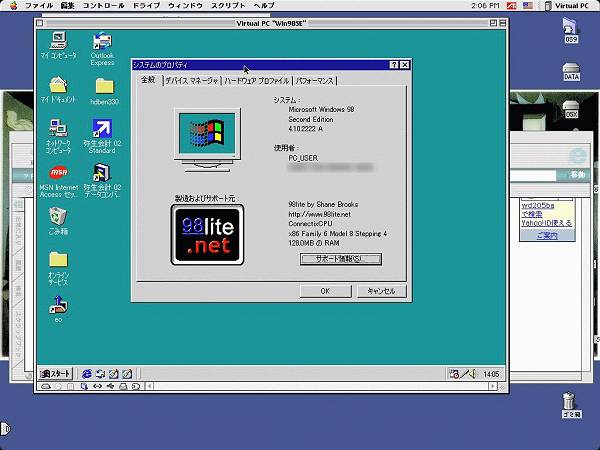This screenshot has width=600, height=450.
Task: Click Virtual PC printer status icon
Action: (x=123, y=386)
